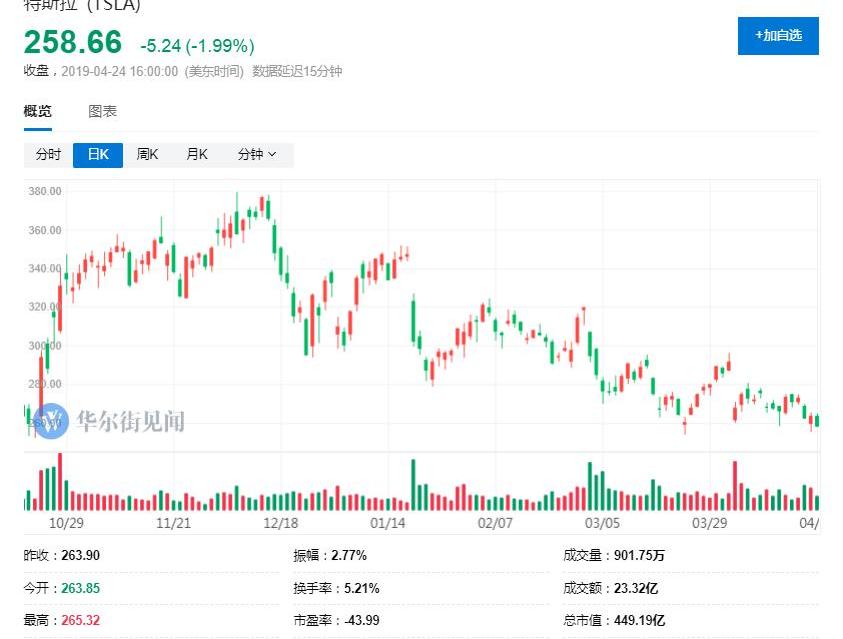Viewport: 843px width, 639px height.
Task: Click the 数据延迟15分钟 notice
Action: point(297,71)
